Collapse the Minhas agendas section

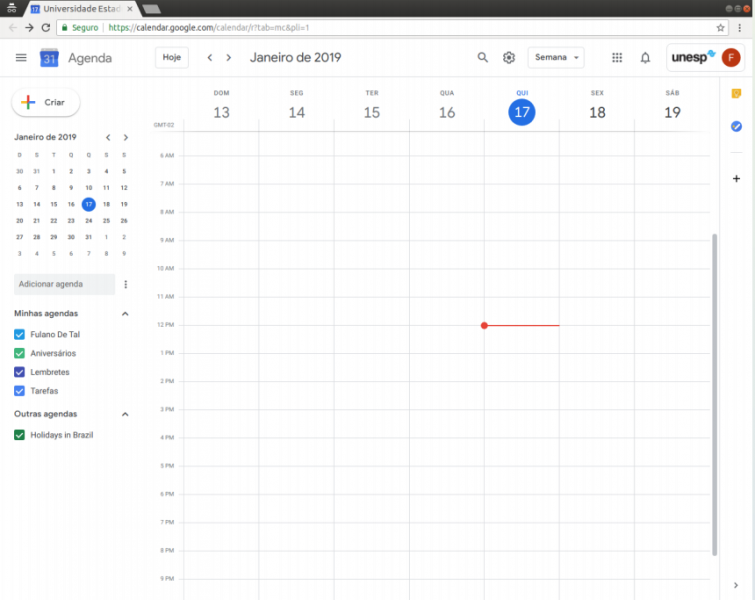tap(125, 313)
